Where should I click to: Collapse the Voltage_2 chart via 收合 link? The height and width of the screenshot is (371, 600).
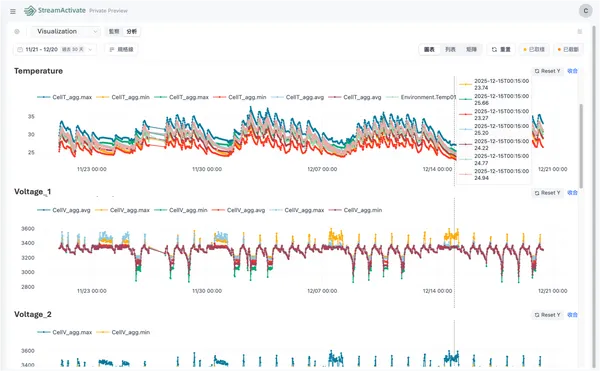[572, 315]
